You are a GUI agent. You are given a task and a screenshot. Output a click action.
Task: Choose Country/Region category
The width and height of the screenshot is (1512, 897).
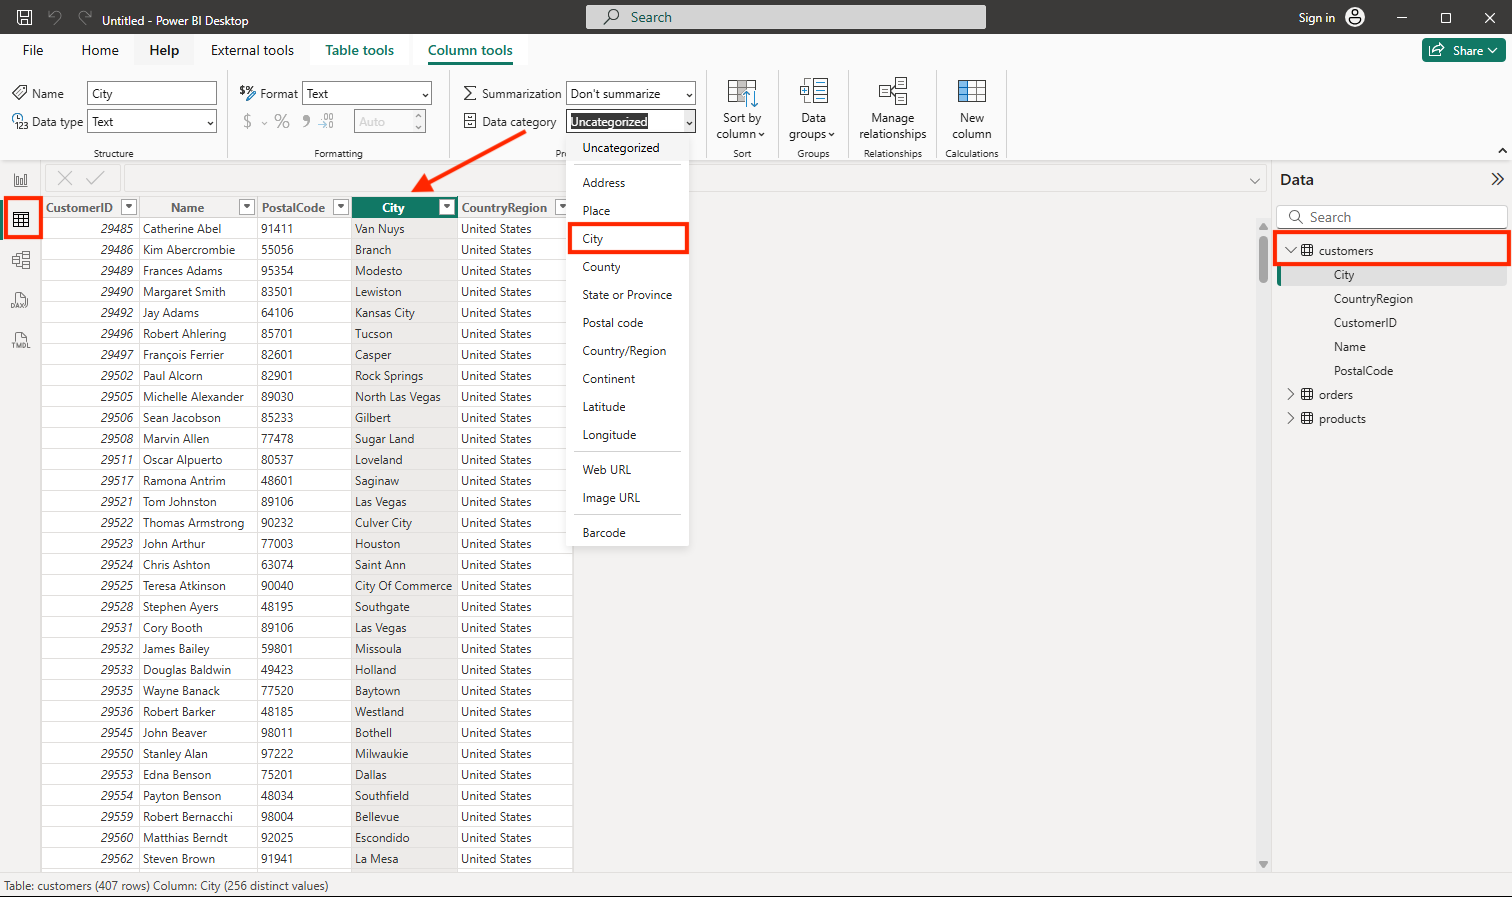pyautogui.click(x=628, y=351)
